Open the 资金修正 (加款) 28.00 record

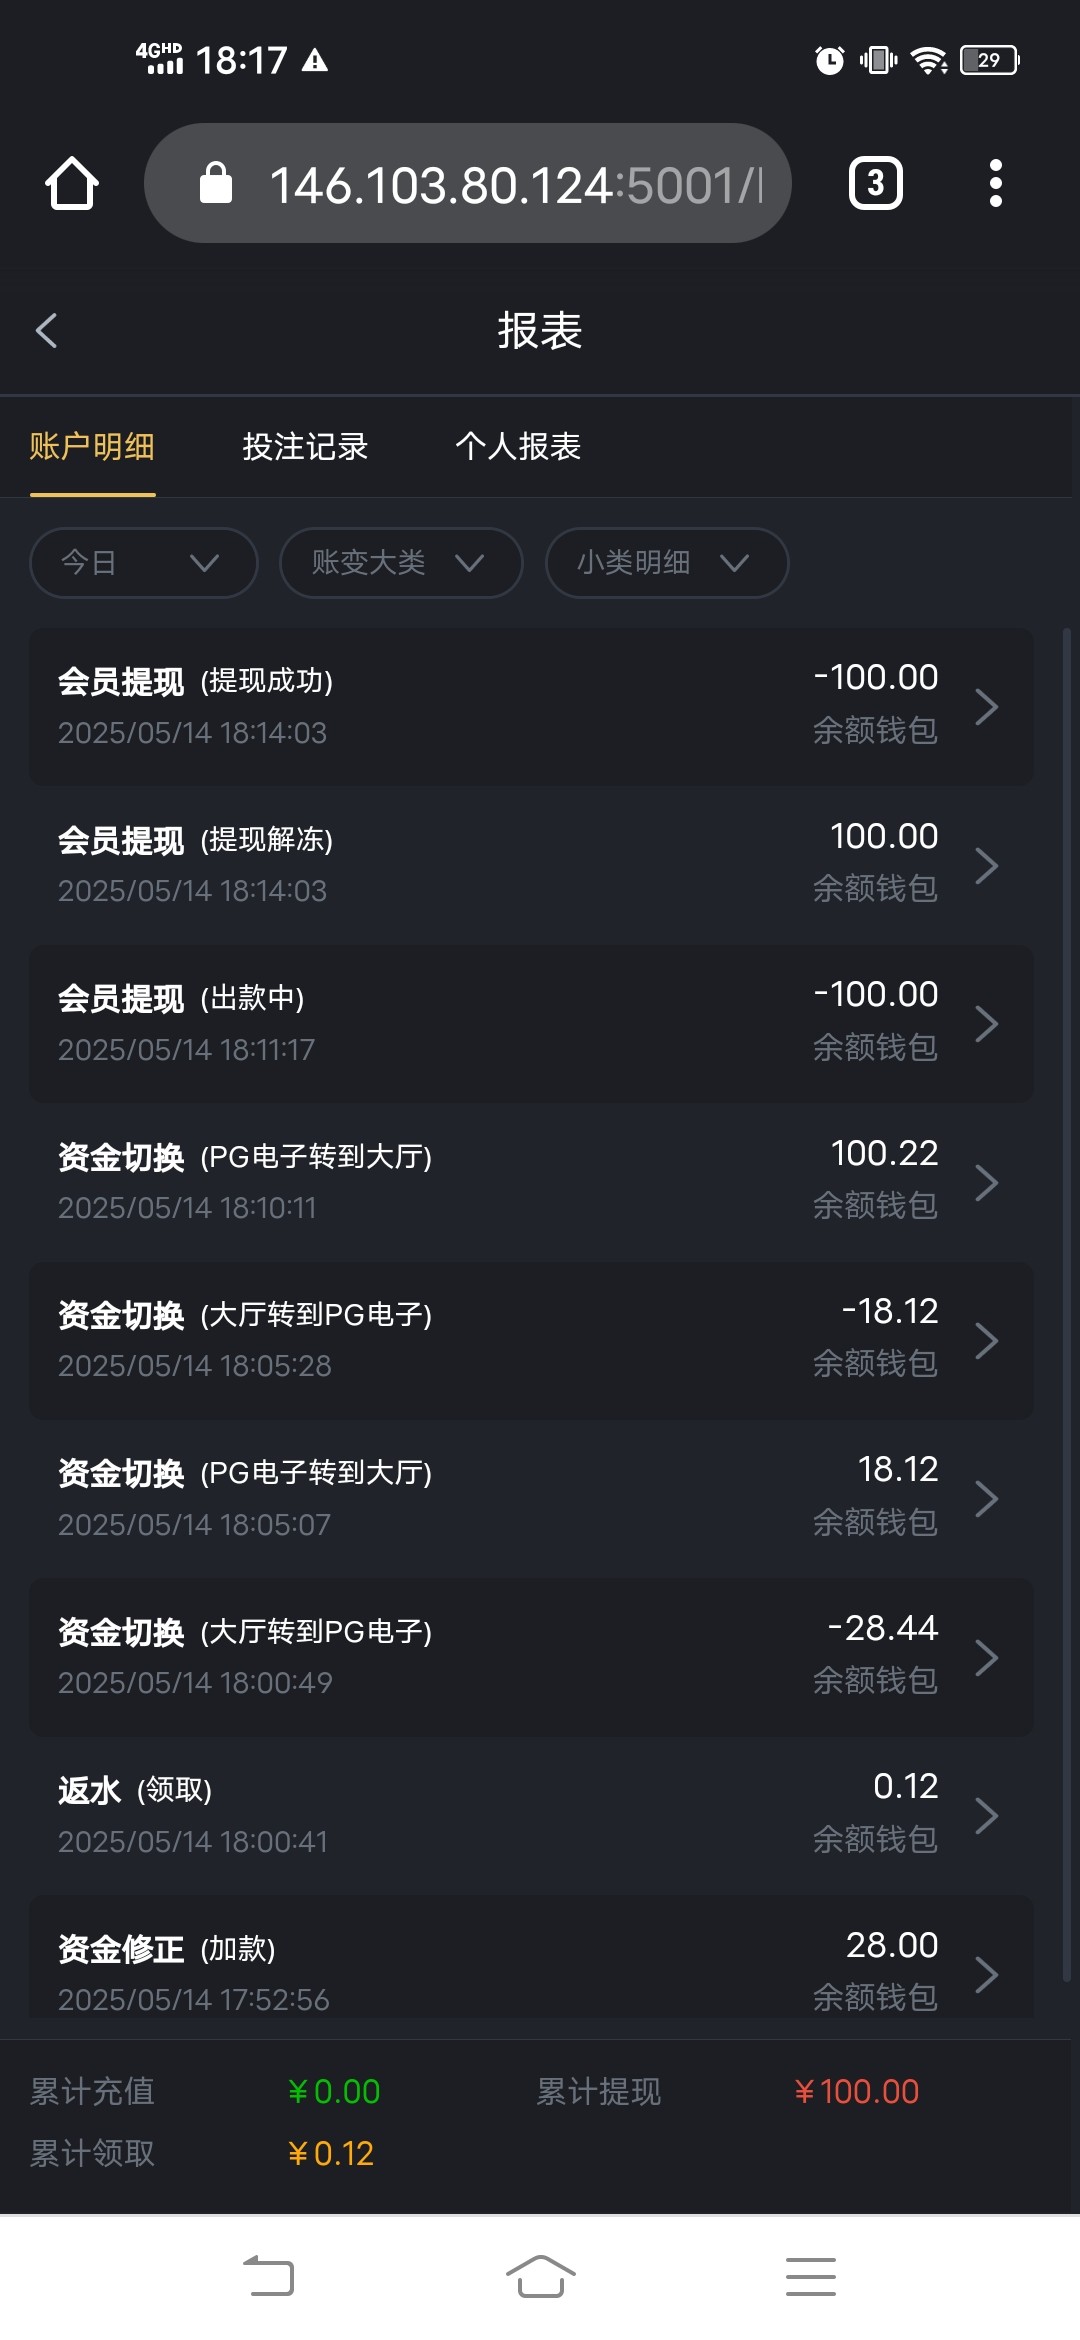tap(530, 1970)
